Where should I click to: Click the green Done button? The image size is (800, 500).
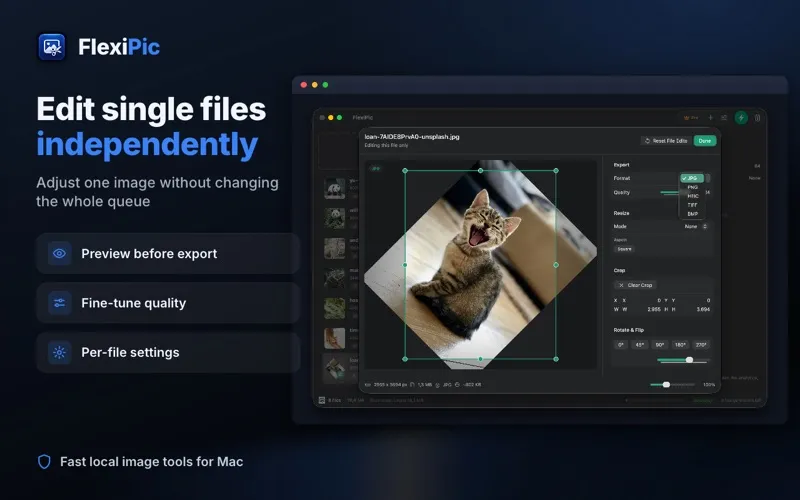[x=705, y=141]
